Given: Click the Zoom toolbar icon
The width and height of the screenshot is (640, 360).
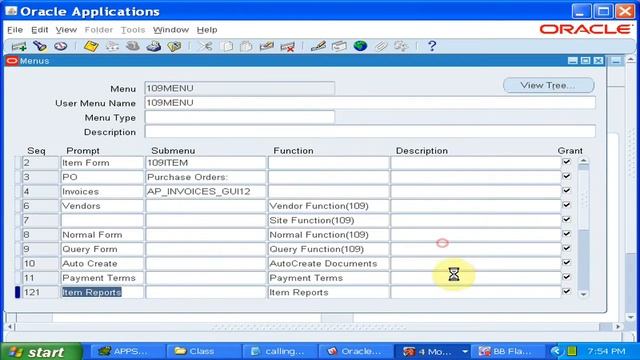Looking at the screenshot, I should (339, 46).
